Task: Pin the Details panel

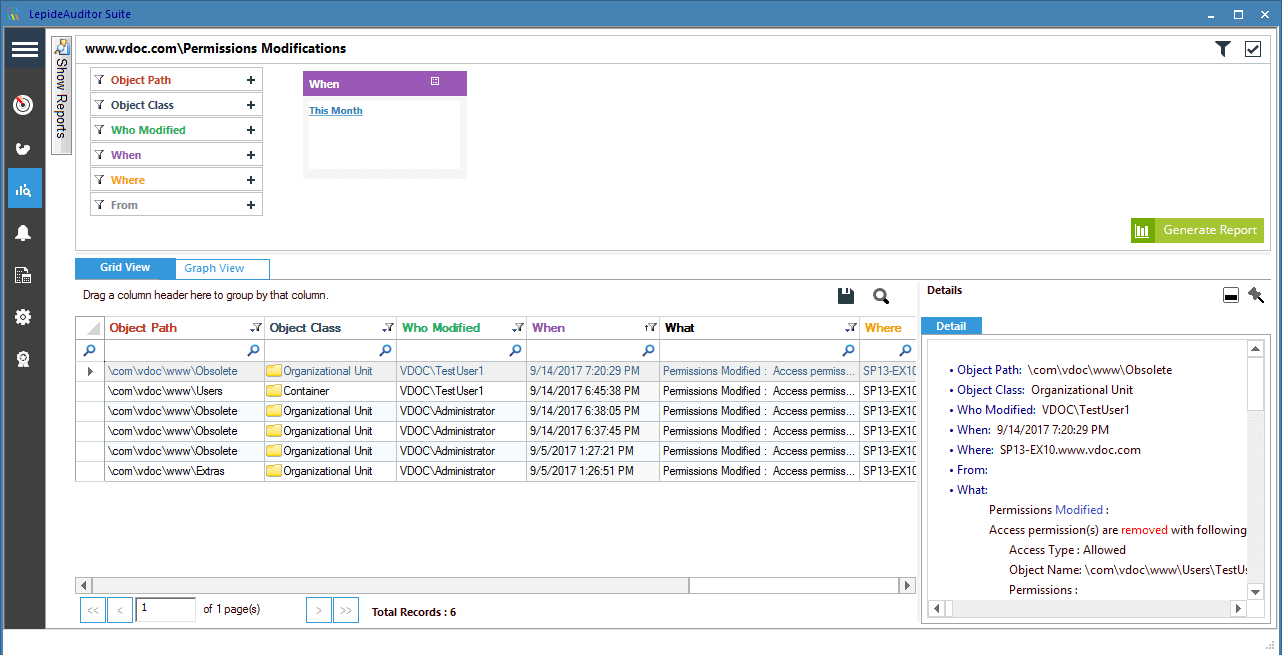Action: (1256, 295)
